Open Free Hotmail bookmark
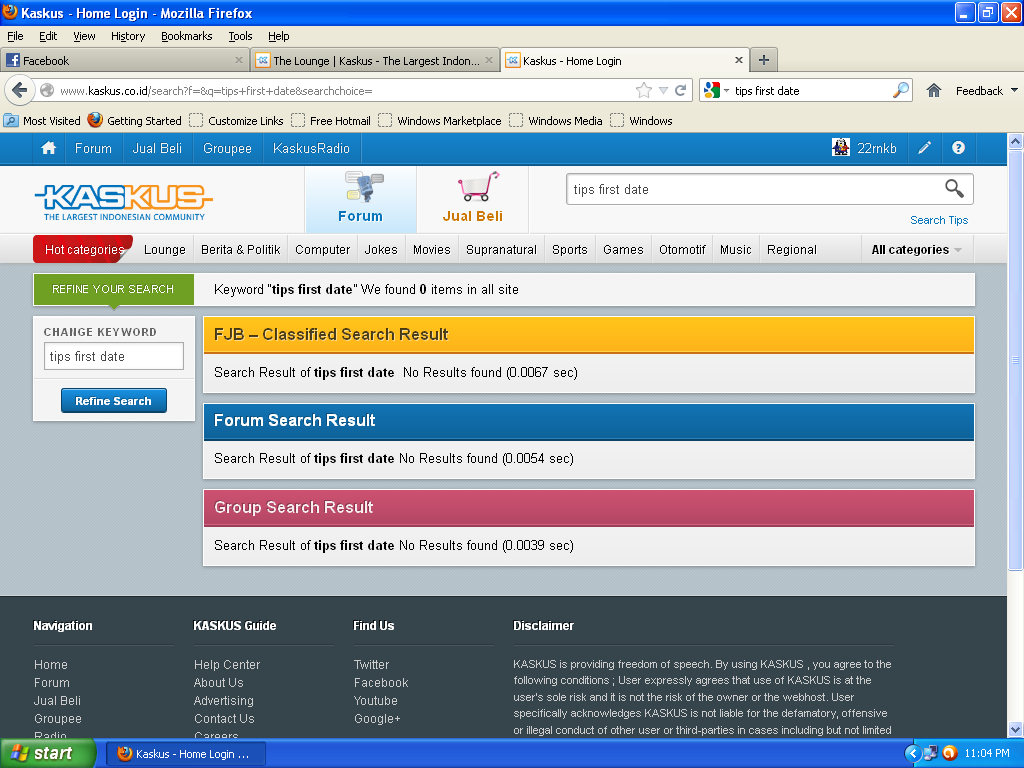The width and height of the screenshot is (1024, 768). click(x=332, y=121)
